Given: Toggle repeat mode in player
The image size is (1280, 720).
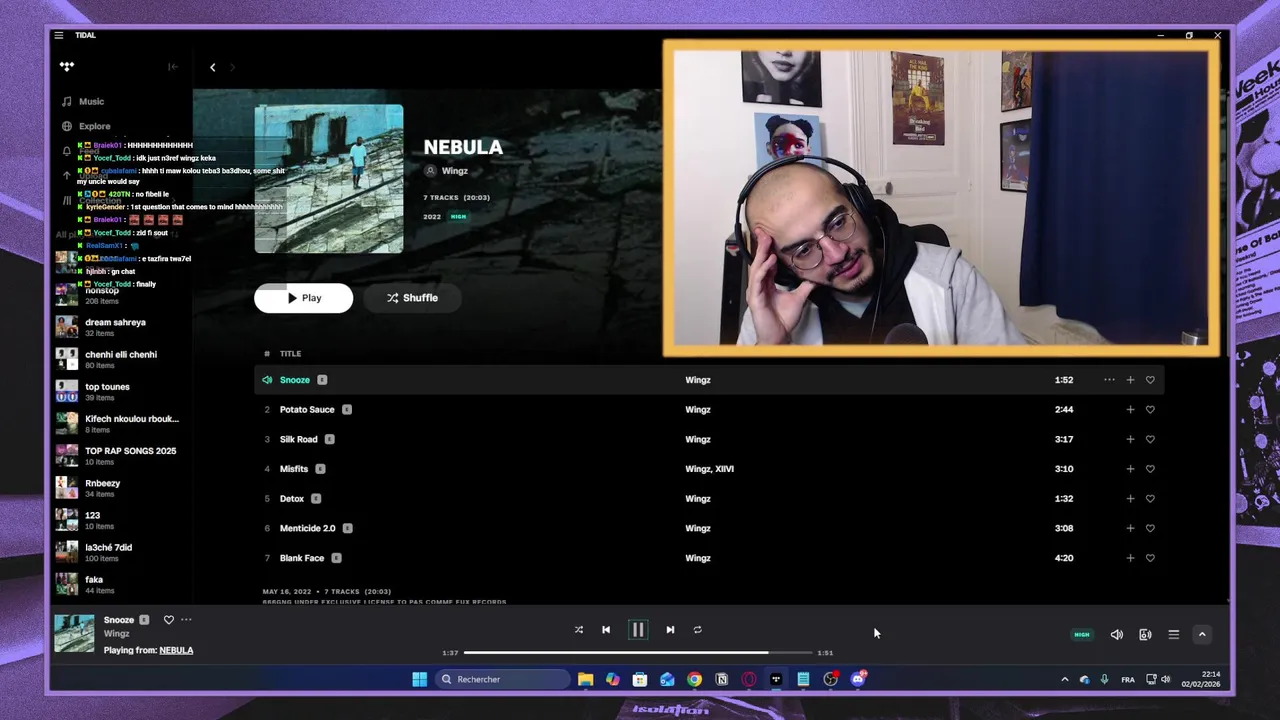Looking at the screenshot, I should tap(698, 630).
